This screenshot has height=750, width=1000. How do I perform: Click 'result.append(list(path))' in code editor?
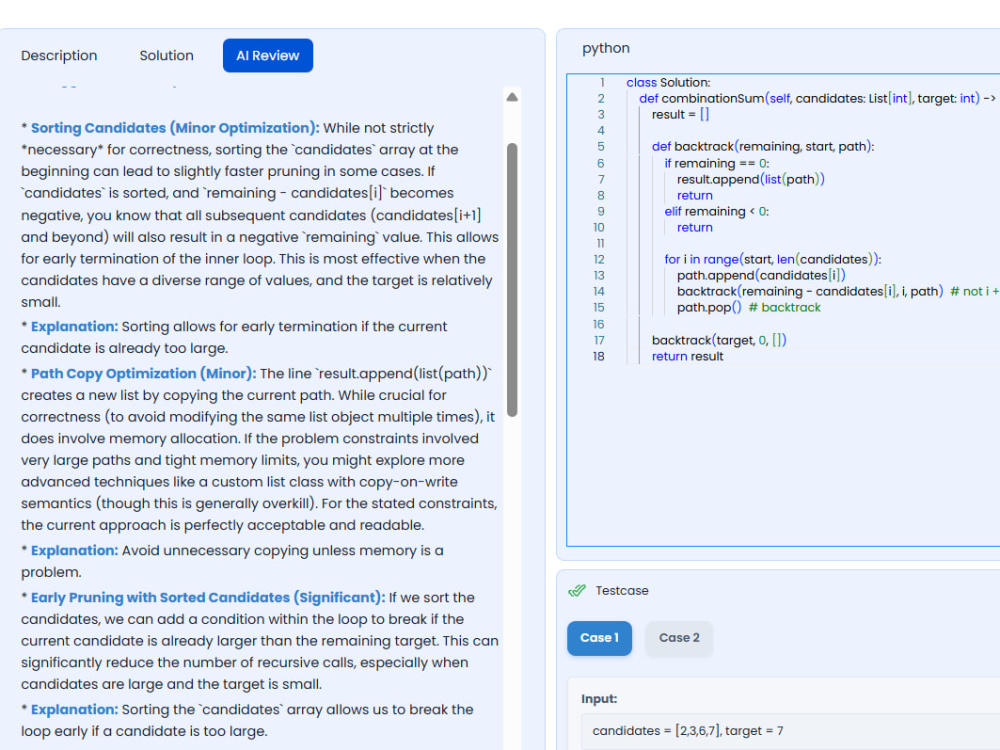tap(751, 179)
